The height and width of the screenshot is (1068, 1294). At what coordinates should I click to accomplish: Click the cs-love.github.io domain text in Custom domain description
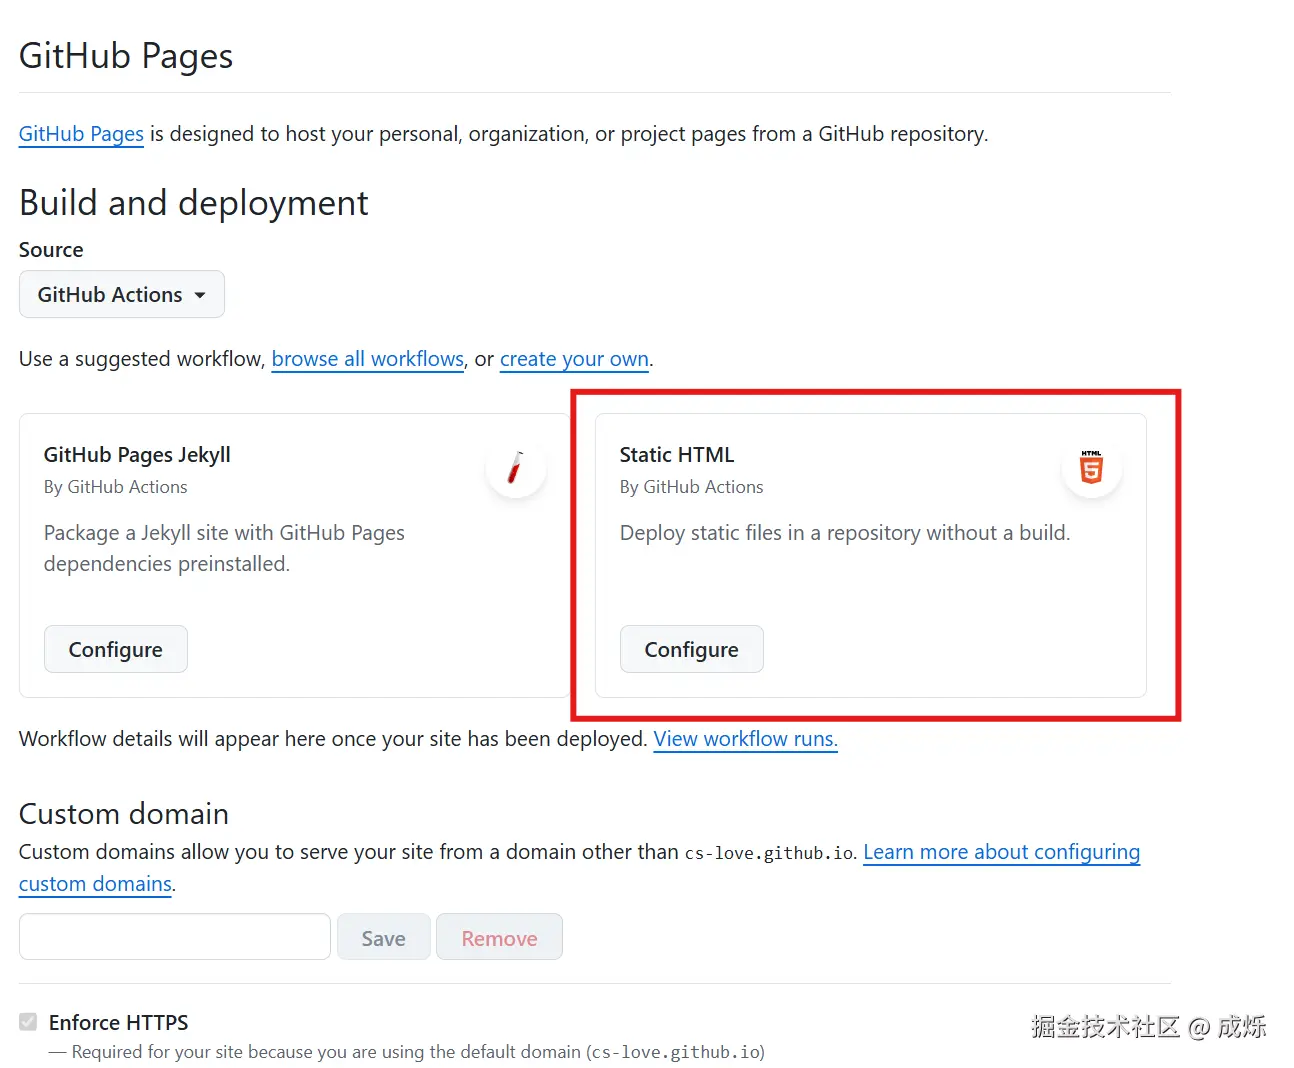[770, 853]
